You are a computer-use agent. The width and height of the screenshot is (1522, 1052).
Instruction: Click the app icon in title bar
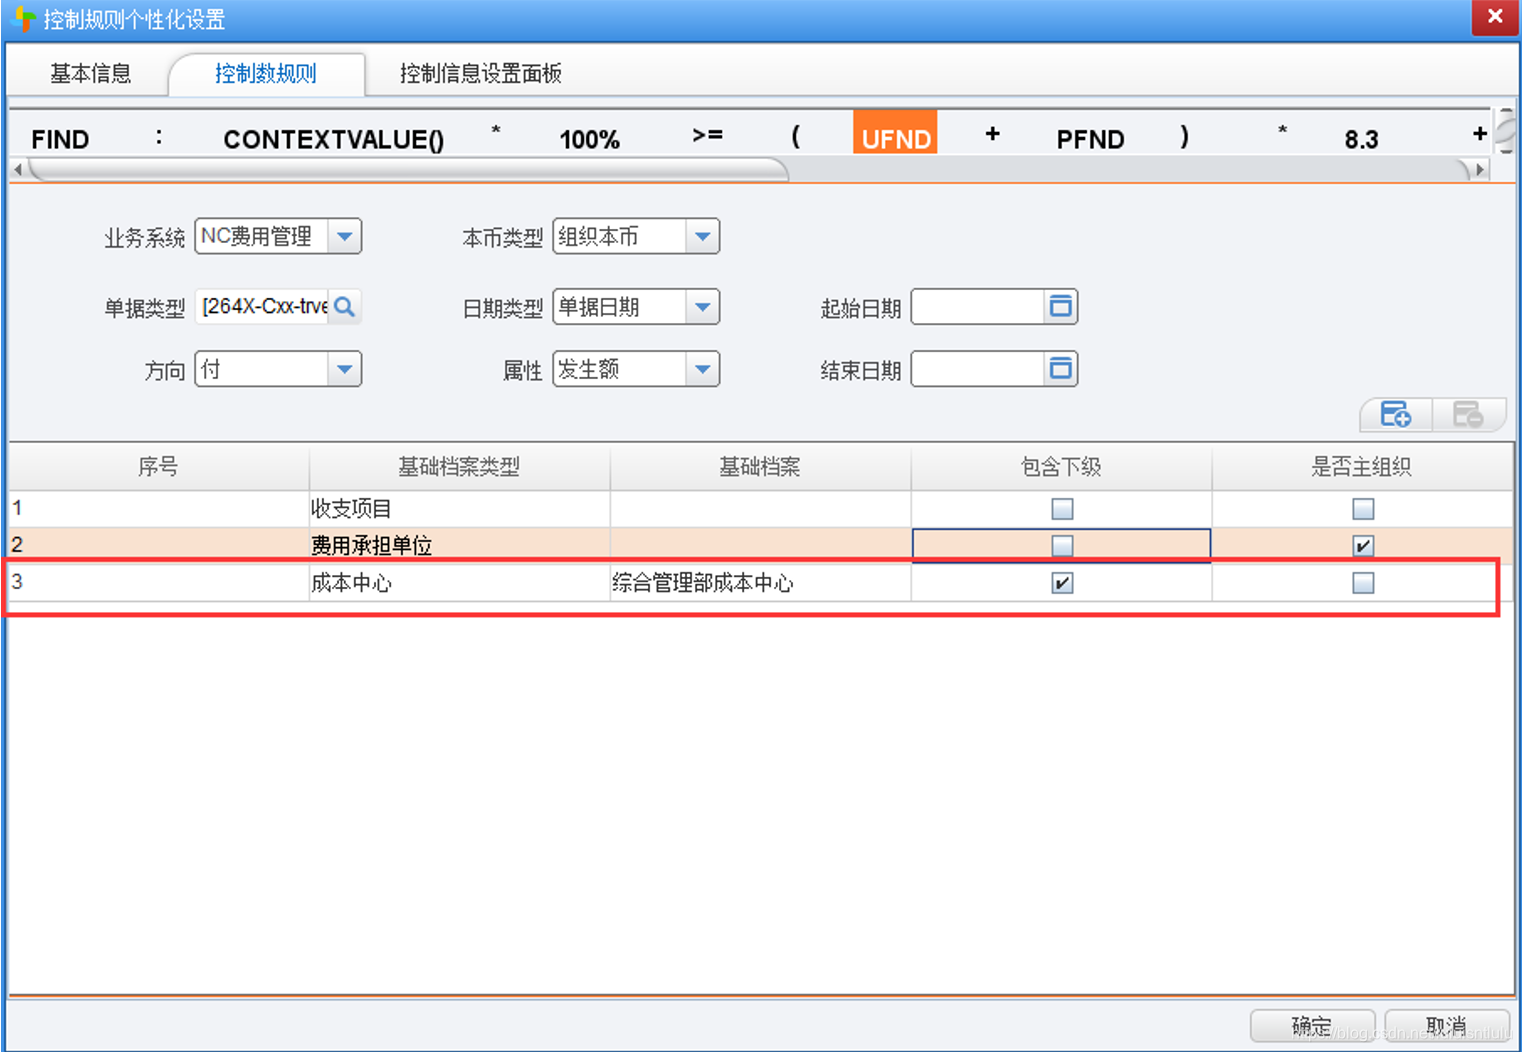22,18
